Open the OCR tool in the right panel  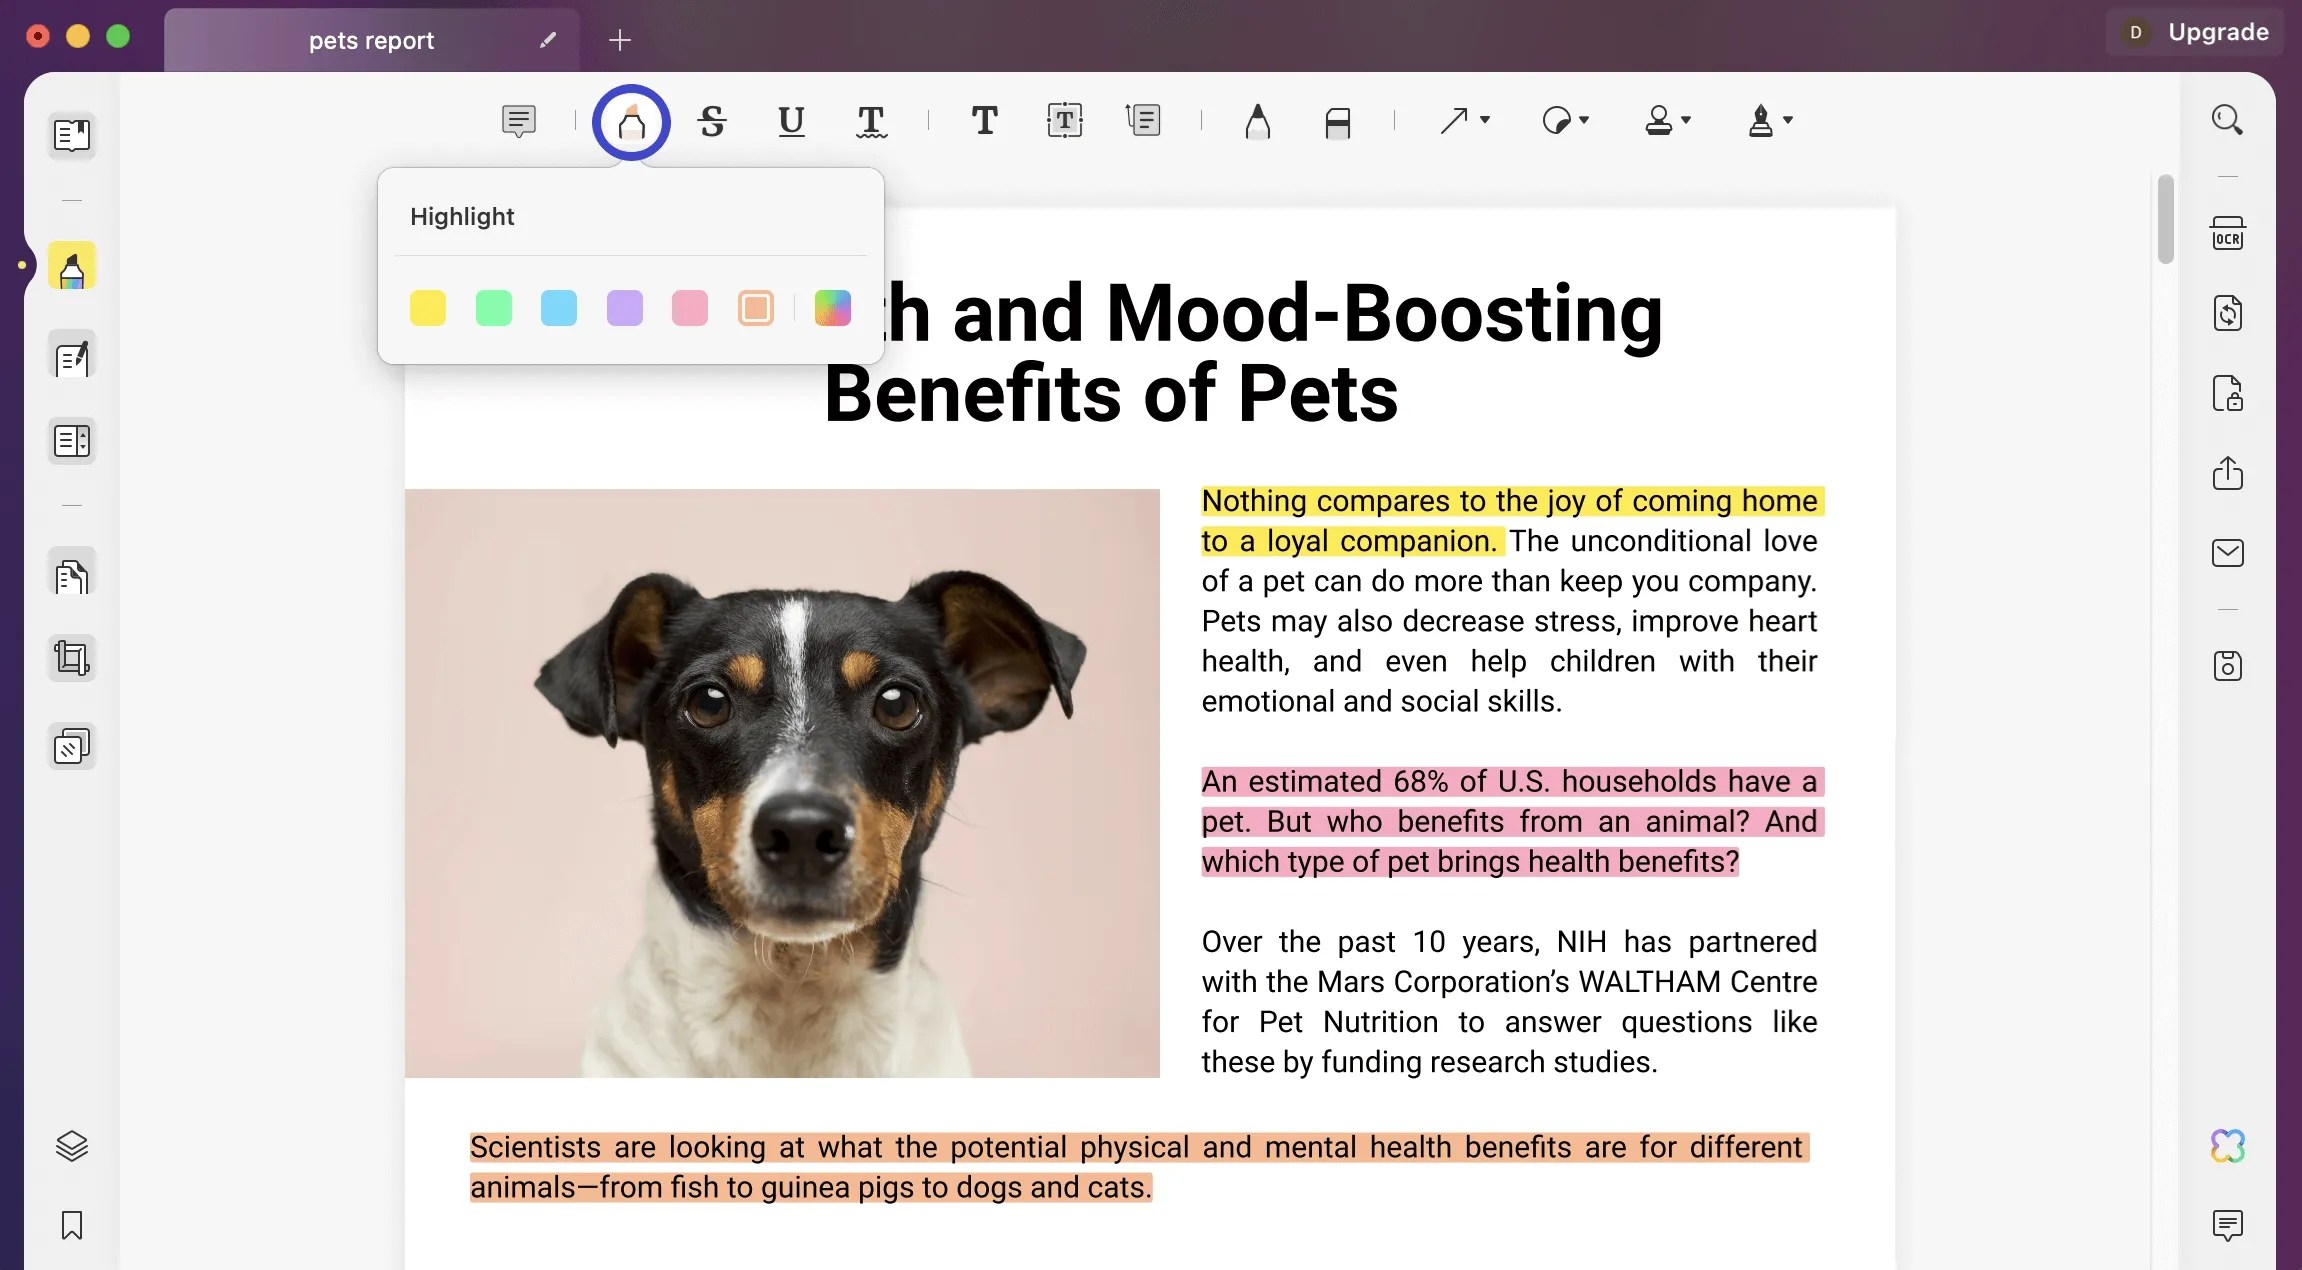pos(2228,231)
